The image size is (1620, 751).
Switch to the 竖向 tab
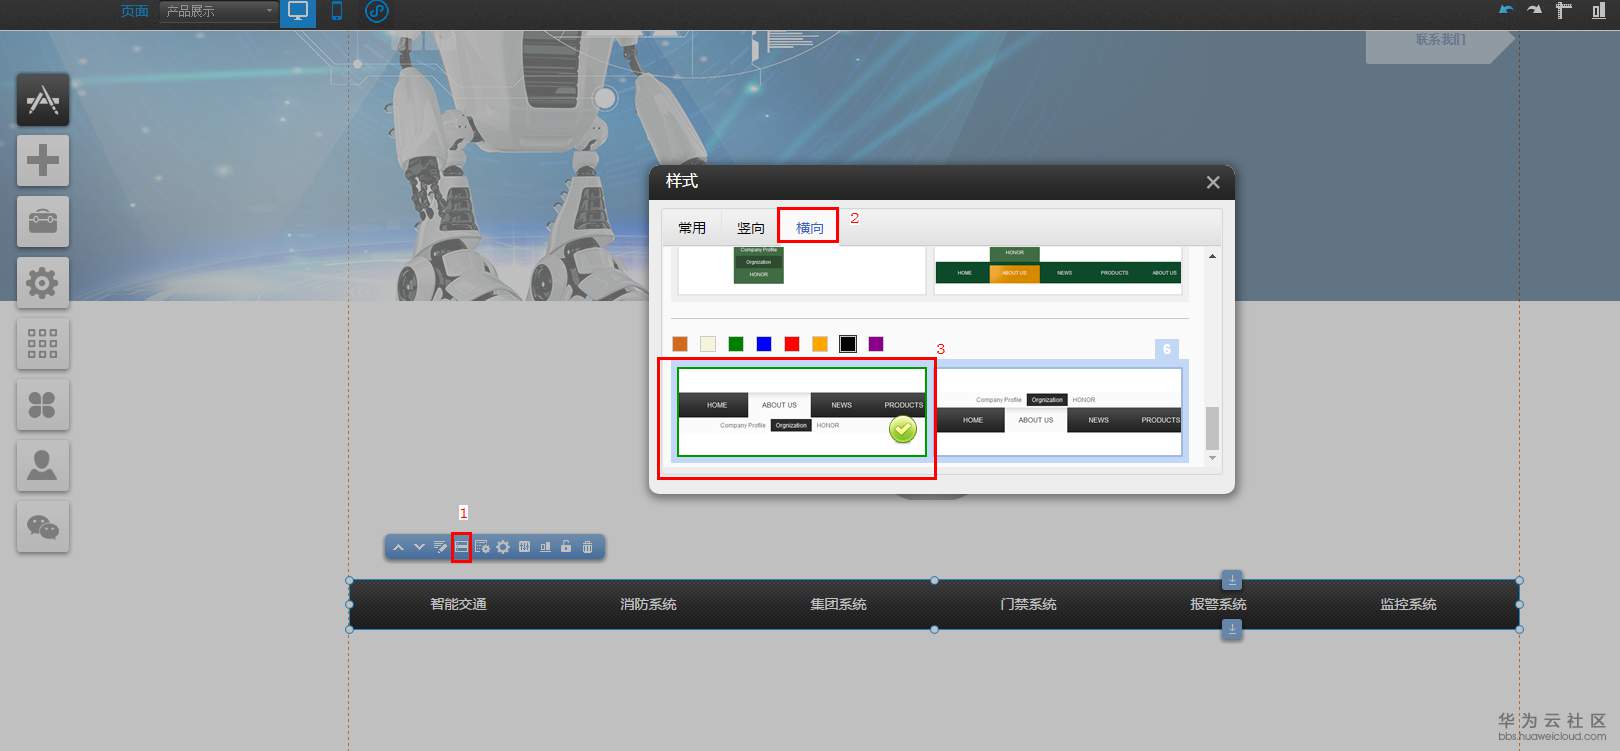pyautogui.click(x=751, y=228)
